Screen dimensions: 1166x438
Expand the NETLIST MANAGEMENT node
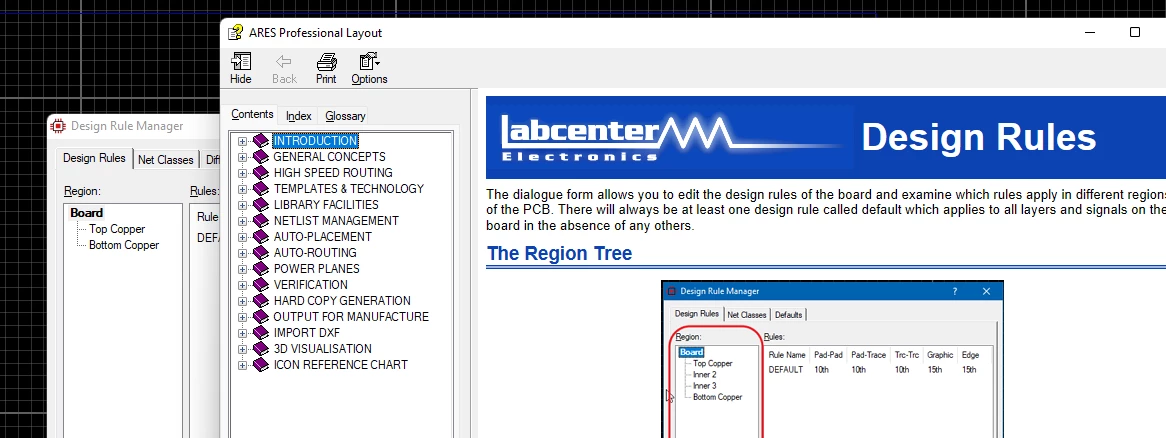pos(242,221)
